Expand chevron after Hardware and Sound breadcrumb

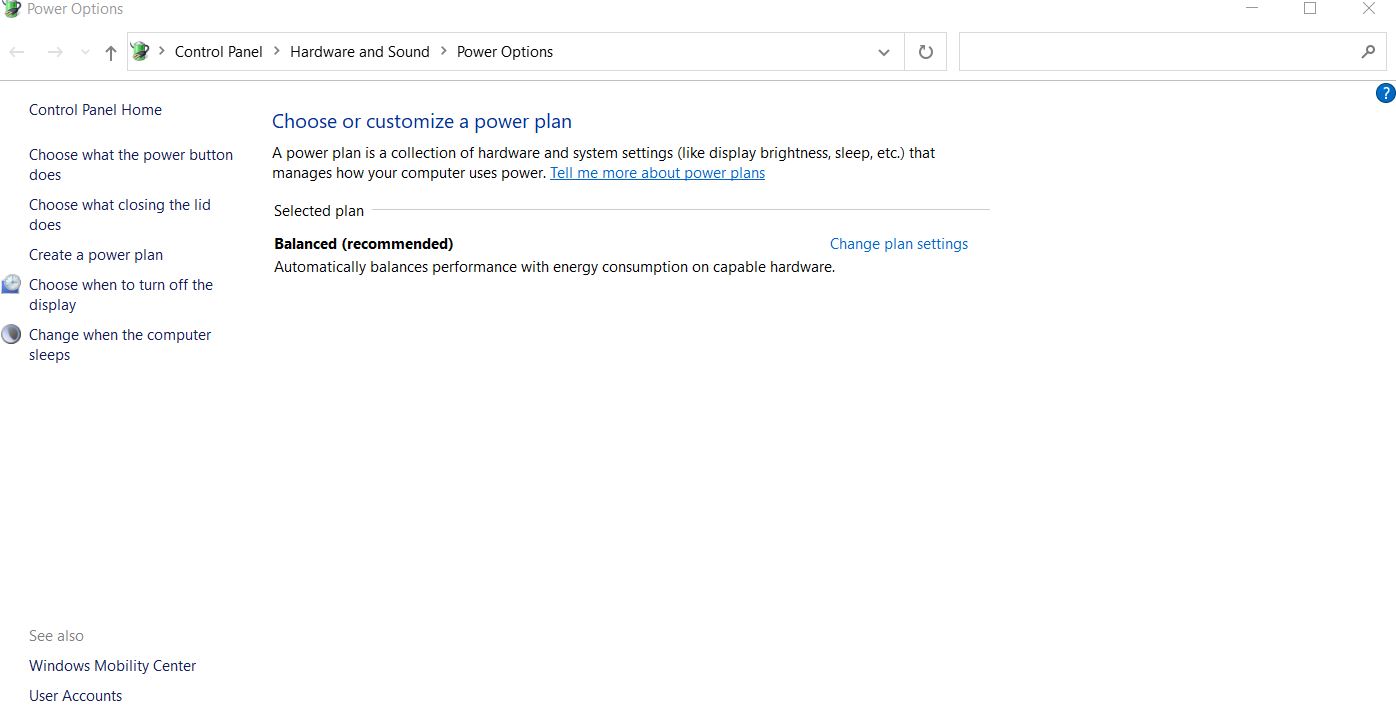444,51
